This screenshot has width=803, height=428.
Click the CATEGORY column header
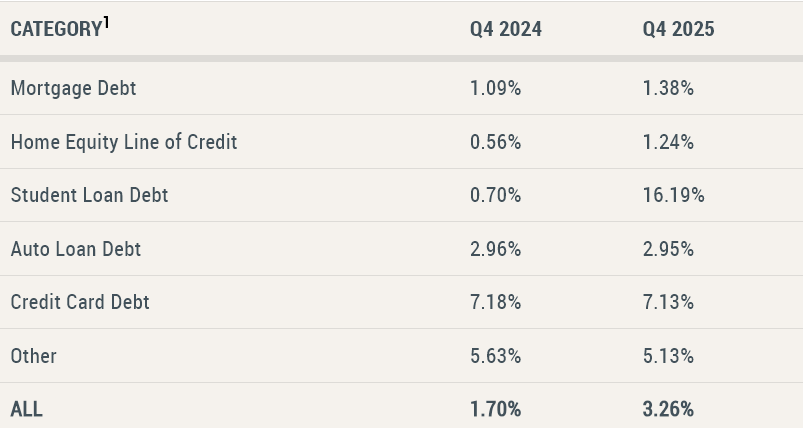coord(53,30)
